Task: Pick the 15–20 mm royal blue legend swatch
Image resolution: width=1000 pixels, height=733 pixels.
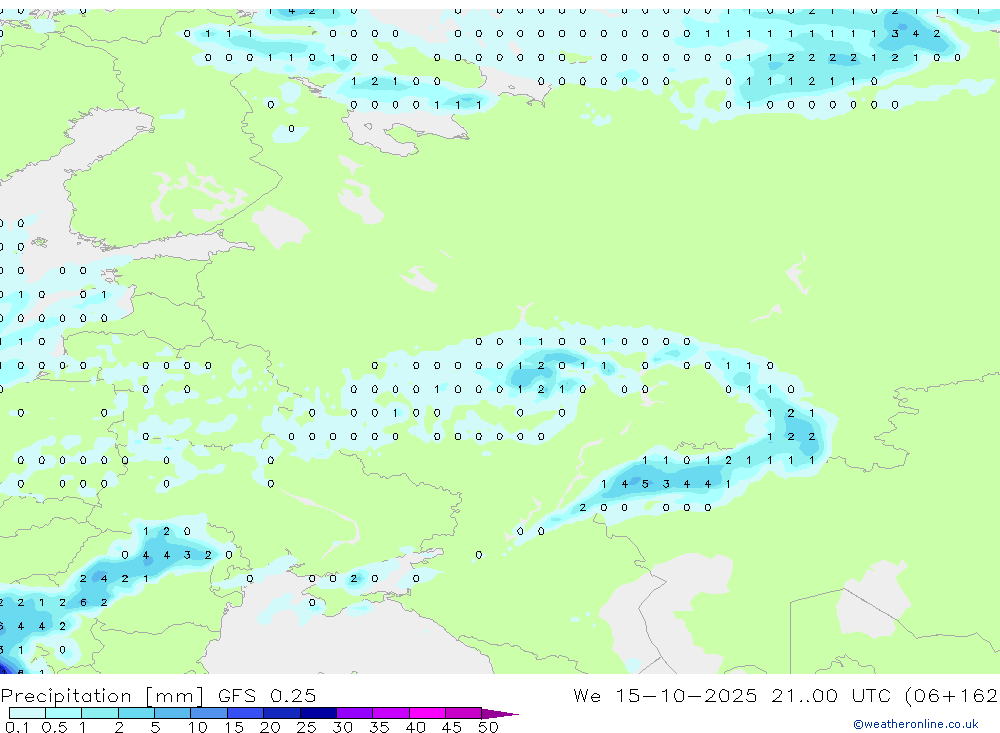Action: [x=245, y=713]
